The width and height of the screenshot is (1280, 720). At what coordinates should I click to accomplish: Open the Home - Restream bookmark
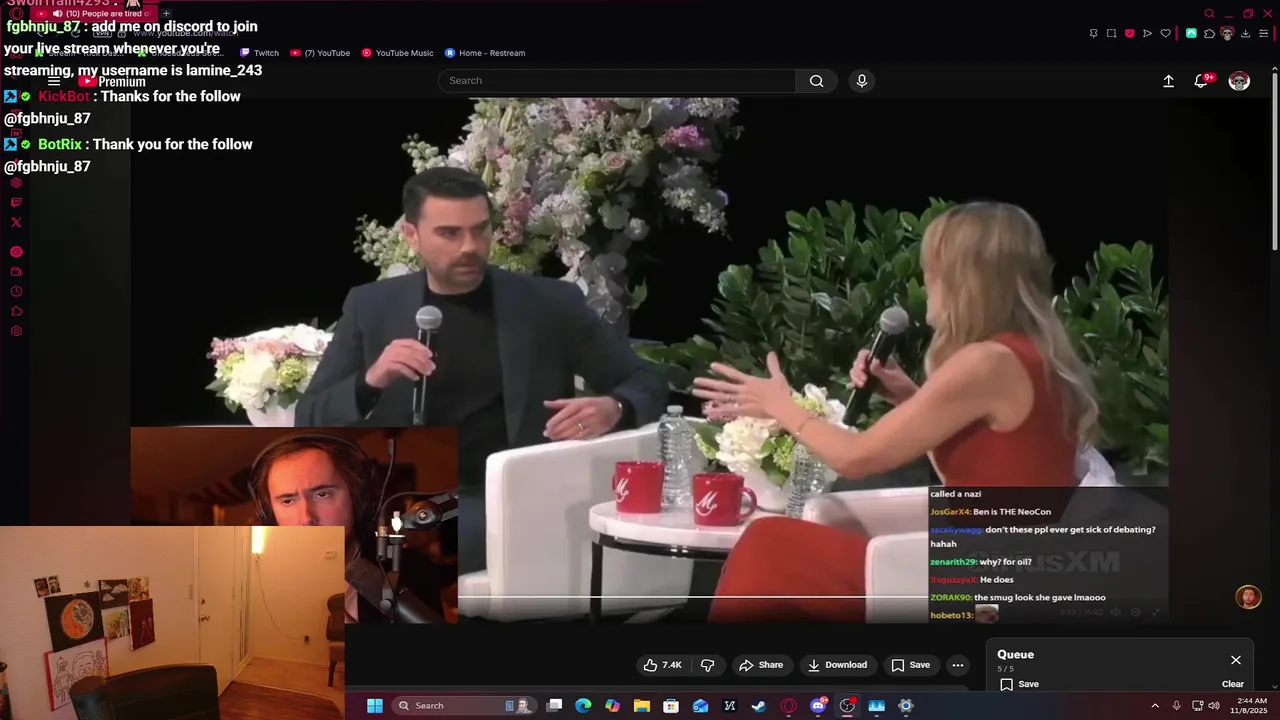[485, 53]
